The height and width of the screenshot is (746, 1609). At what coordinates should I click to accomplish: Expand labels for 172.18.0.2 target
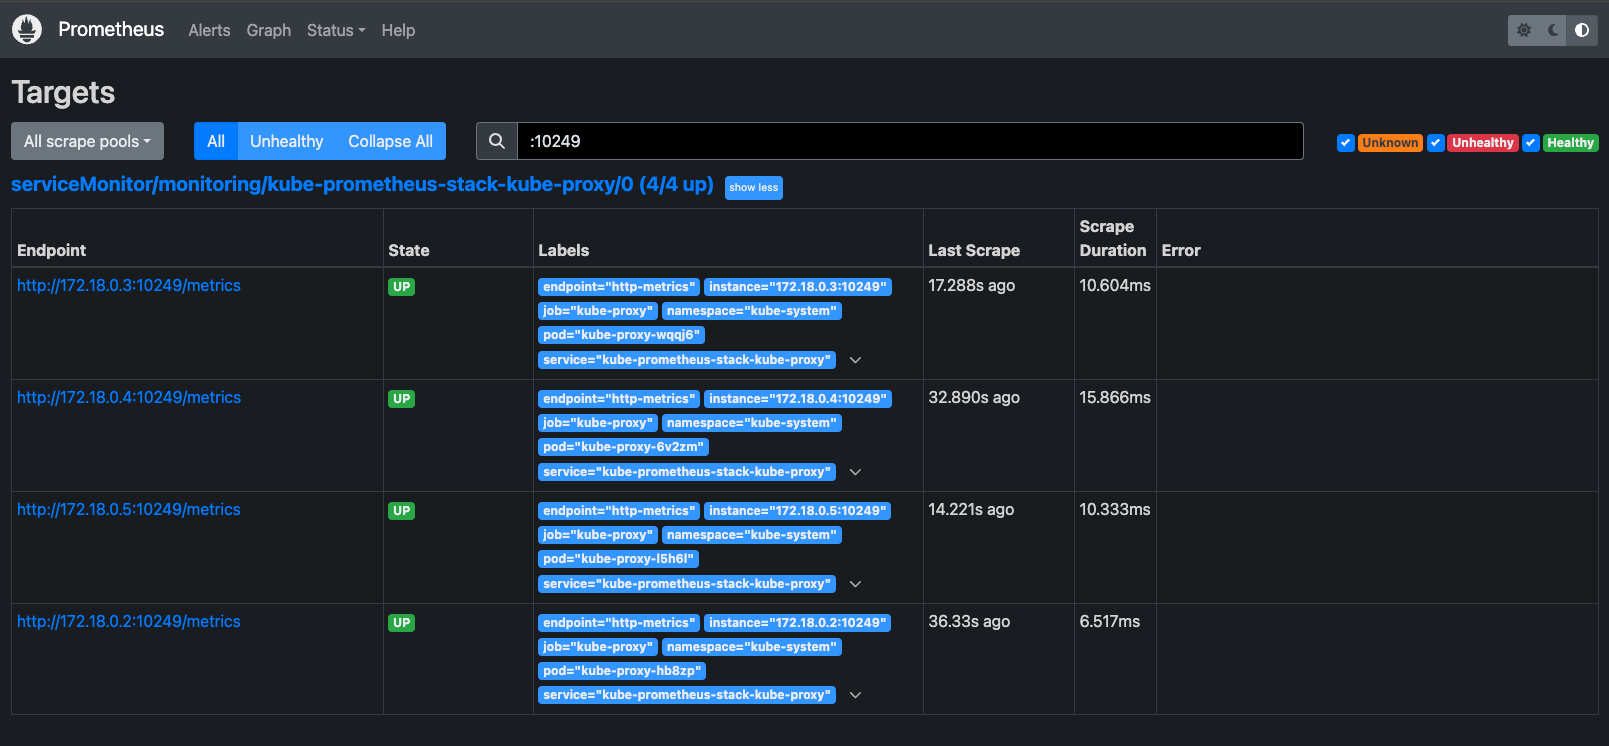tap(855, 695)
